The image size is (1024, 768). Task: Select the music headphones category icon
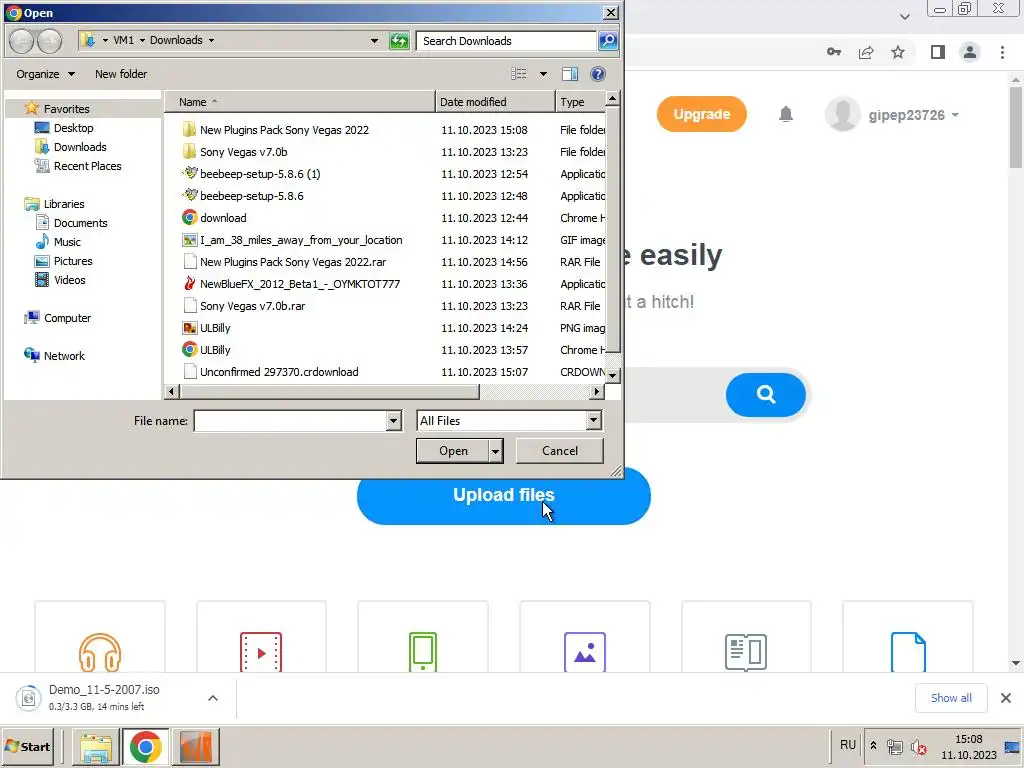100,652
